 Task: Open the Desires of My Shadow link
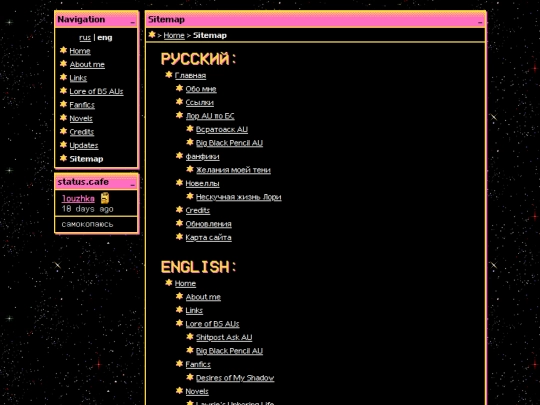pos(235,378)
